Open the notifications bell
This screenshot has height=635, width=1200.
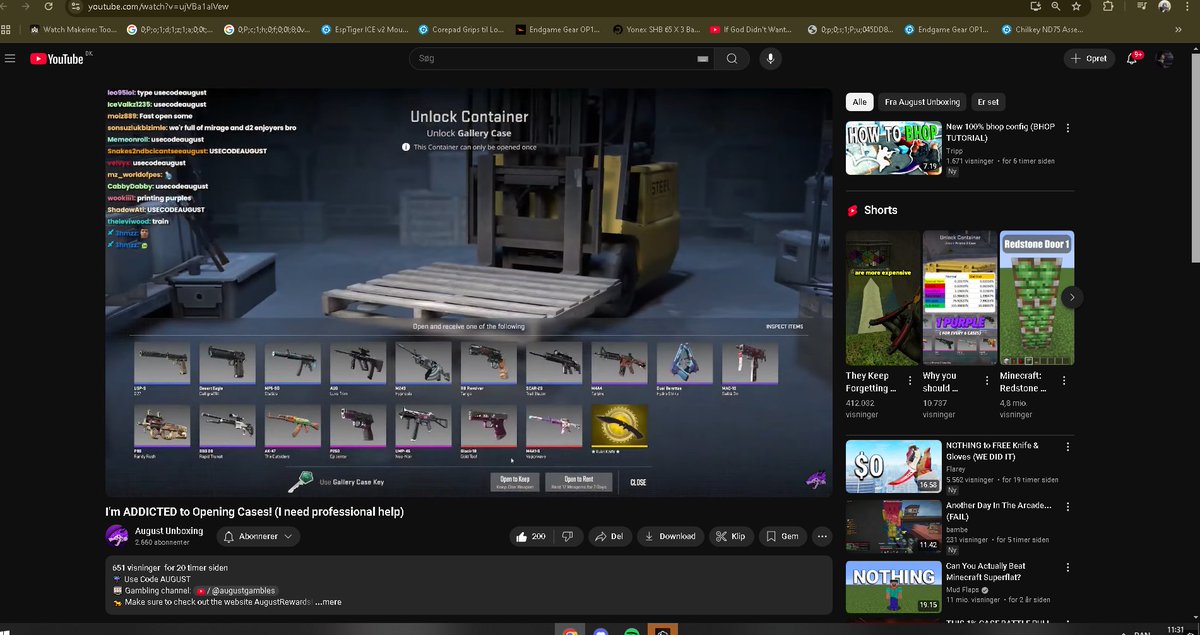1132,59
